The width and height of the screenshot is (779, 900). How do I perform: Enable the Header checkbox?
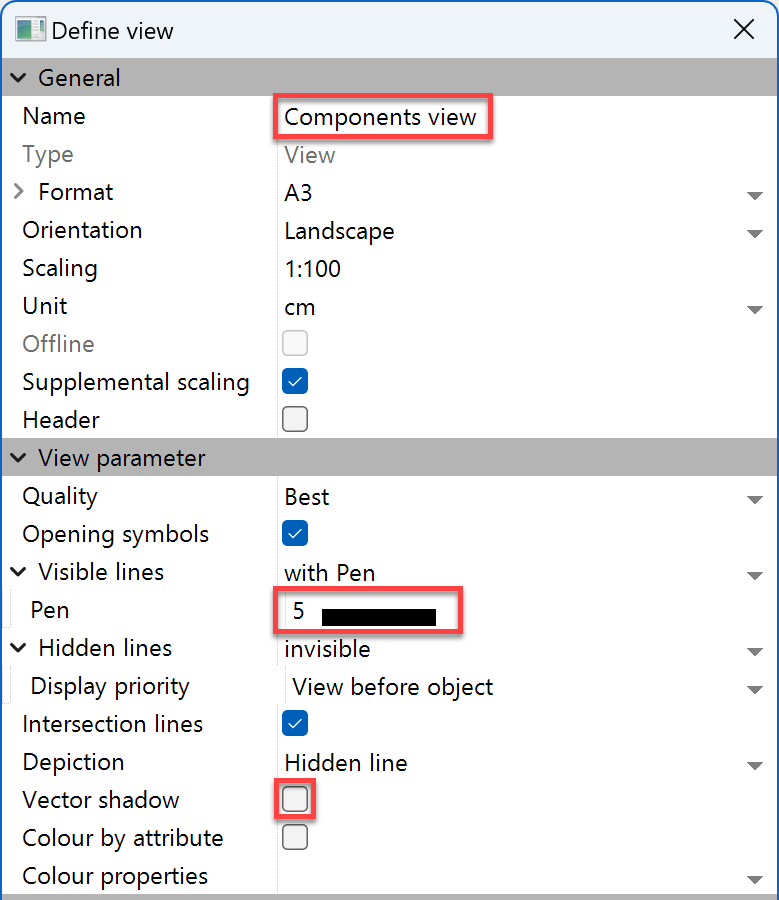click(295, 420)
